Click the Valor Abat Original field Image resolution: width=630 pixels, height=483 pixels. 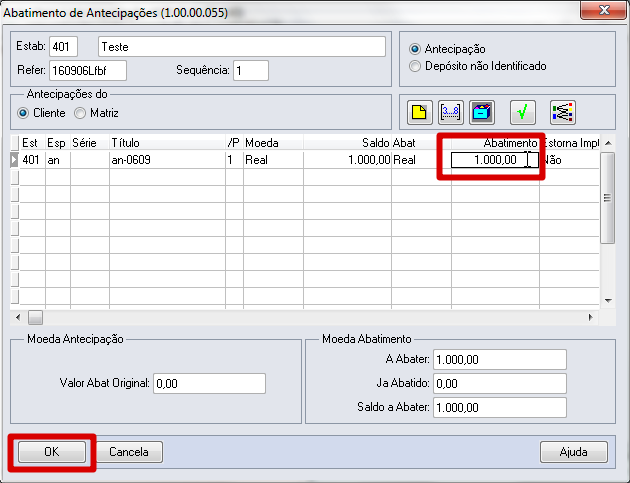[209, 383]
